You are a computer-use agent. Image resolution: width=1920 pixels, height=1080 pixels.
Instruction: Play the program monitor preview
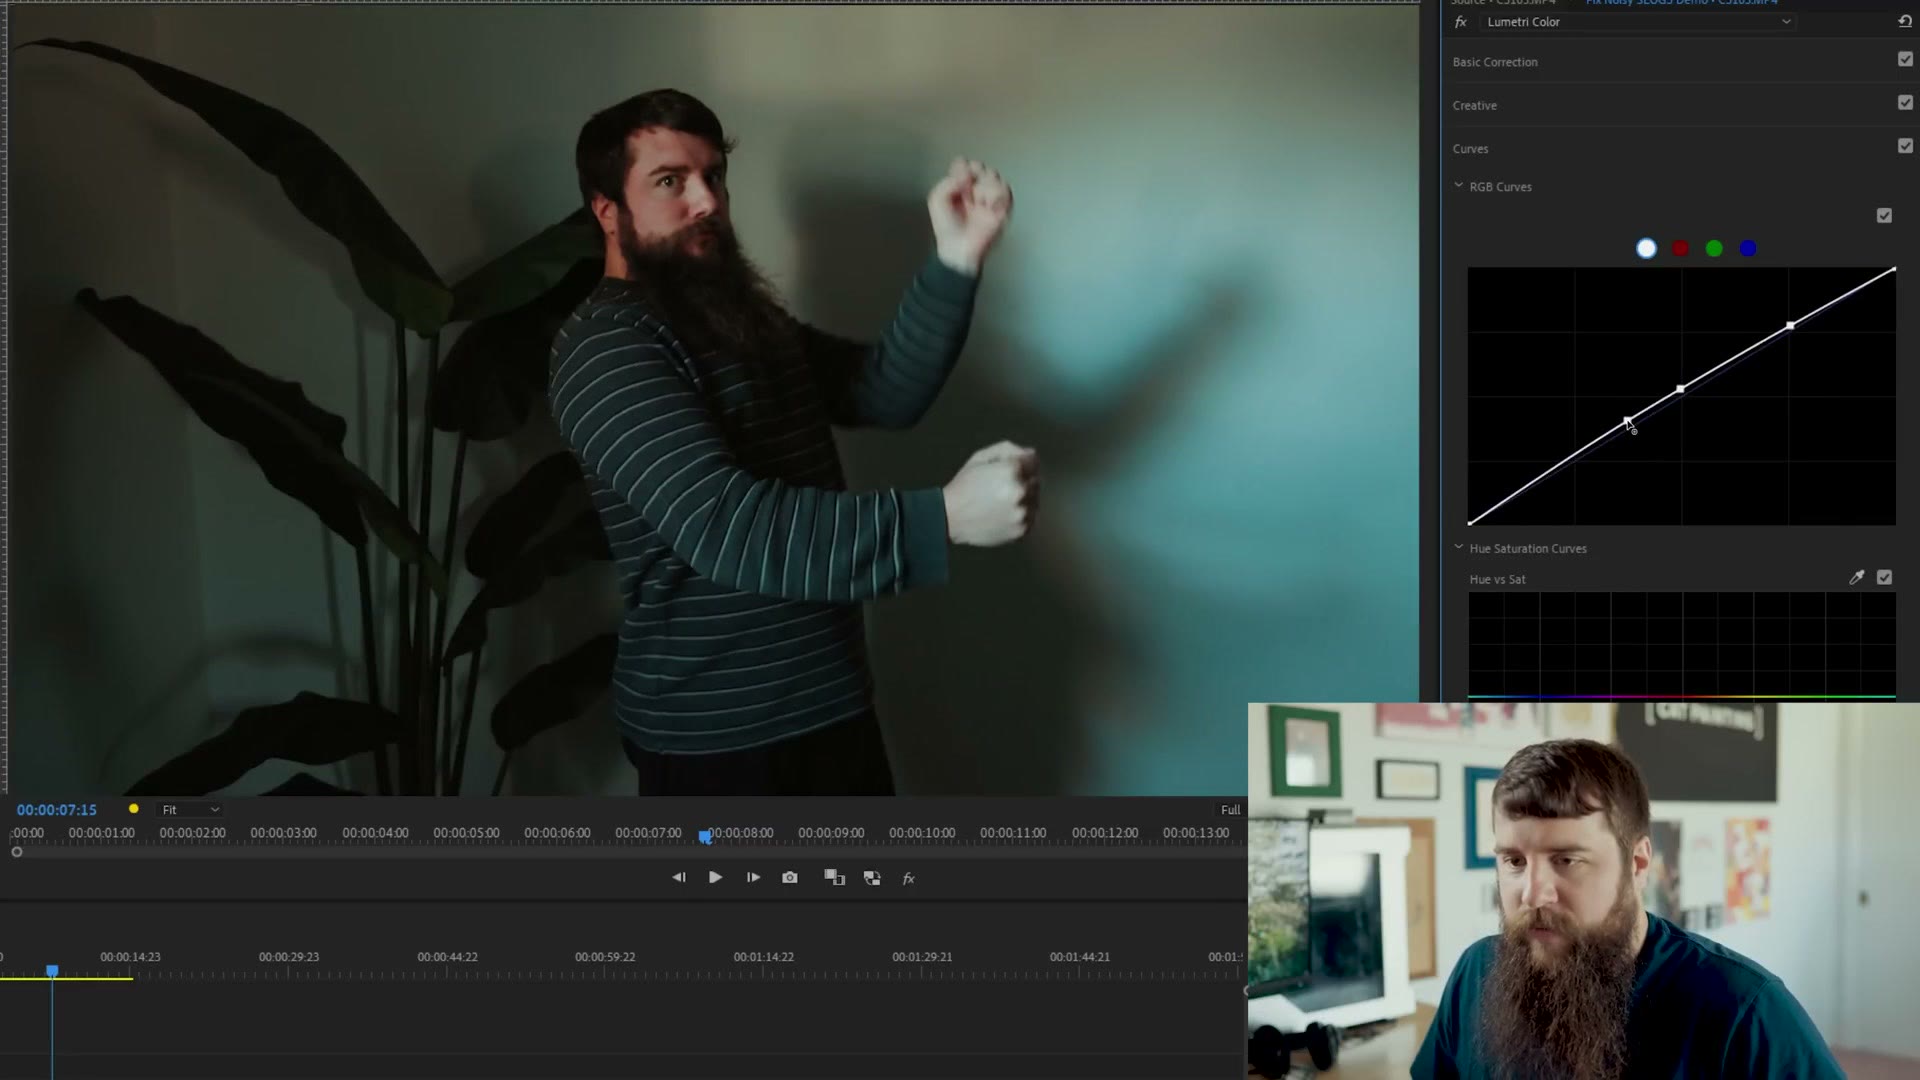point(716,878)
